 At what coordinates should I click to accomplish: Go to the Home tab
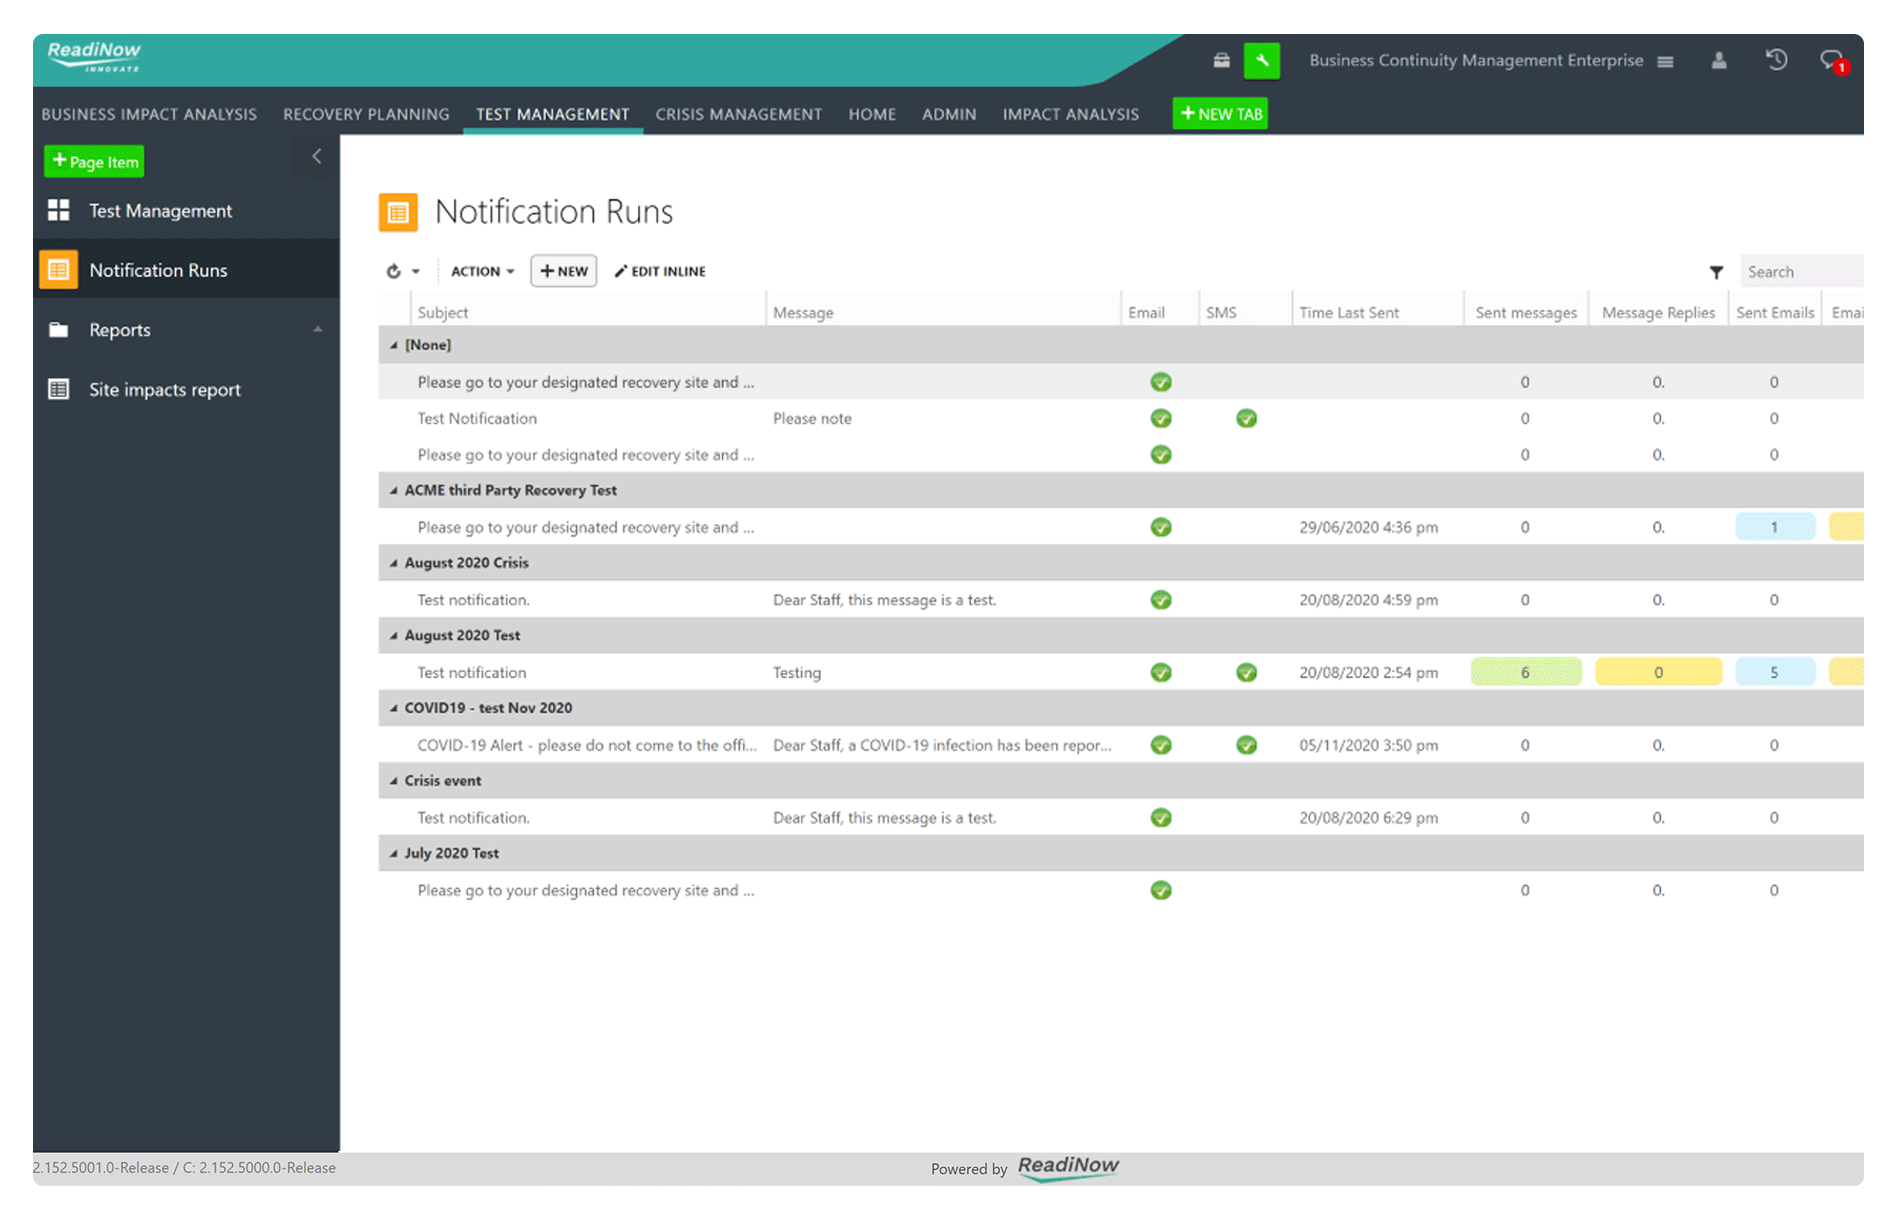pos(872,114)
